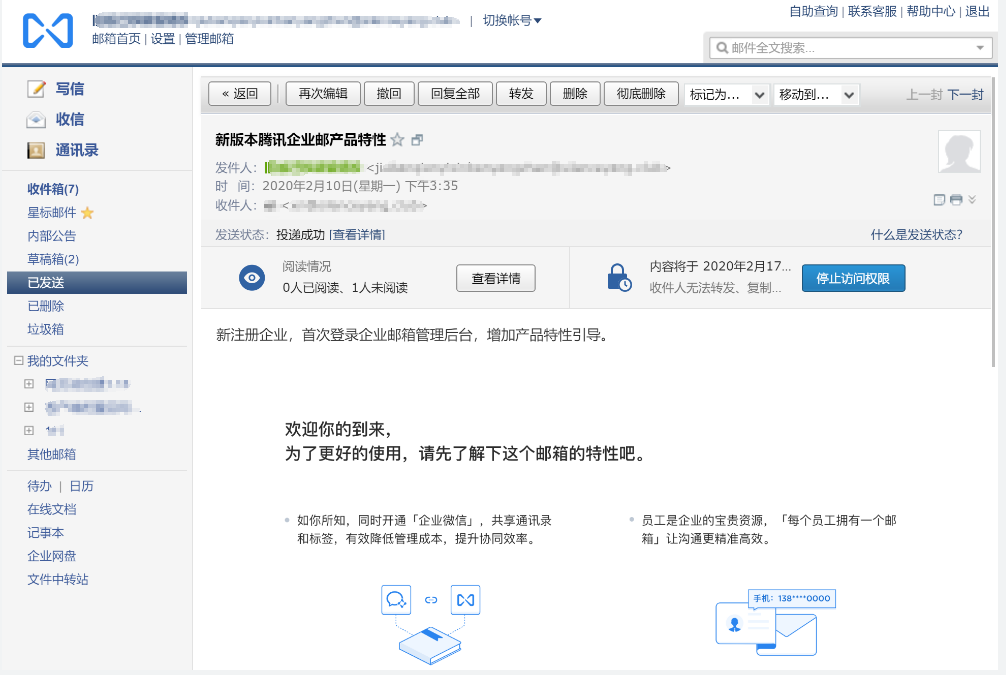Click the memo note icon near print

[x=939, y=199]
